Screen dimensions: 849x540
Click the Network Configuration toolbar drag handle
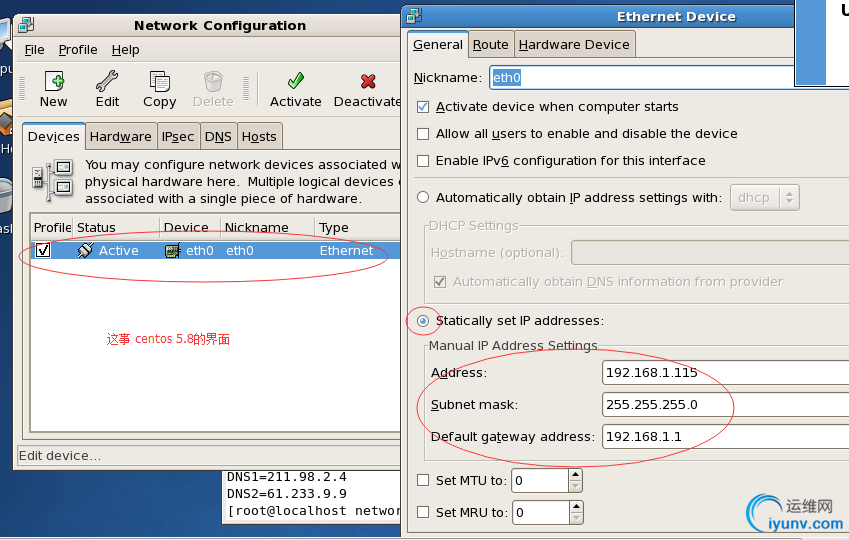tap(22, 89)
